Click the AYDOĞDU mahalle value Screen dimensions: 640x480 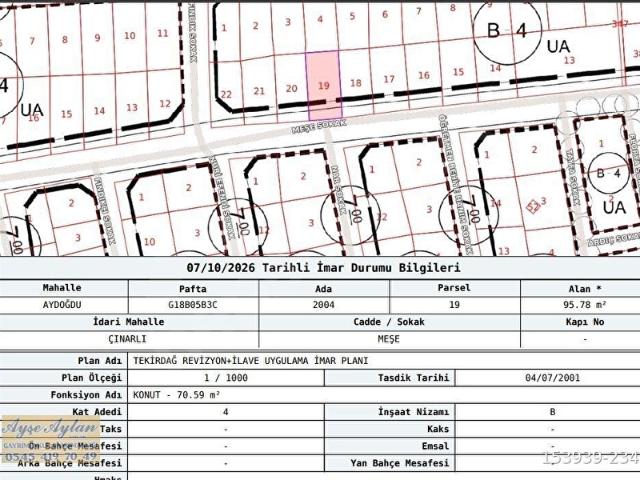coord(62,305)
